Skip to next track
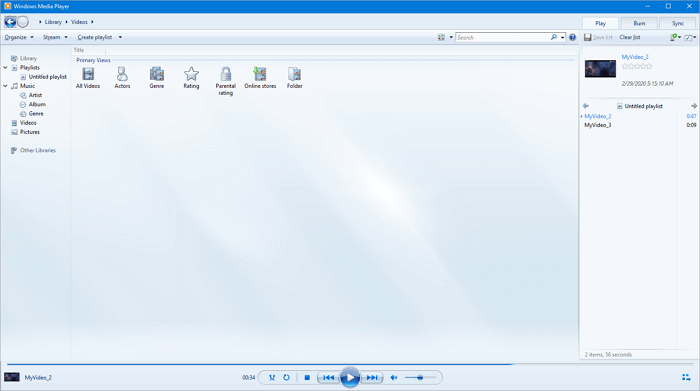Viewport: 700px width, 391px height. tap(372, 378)
